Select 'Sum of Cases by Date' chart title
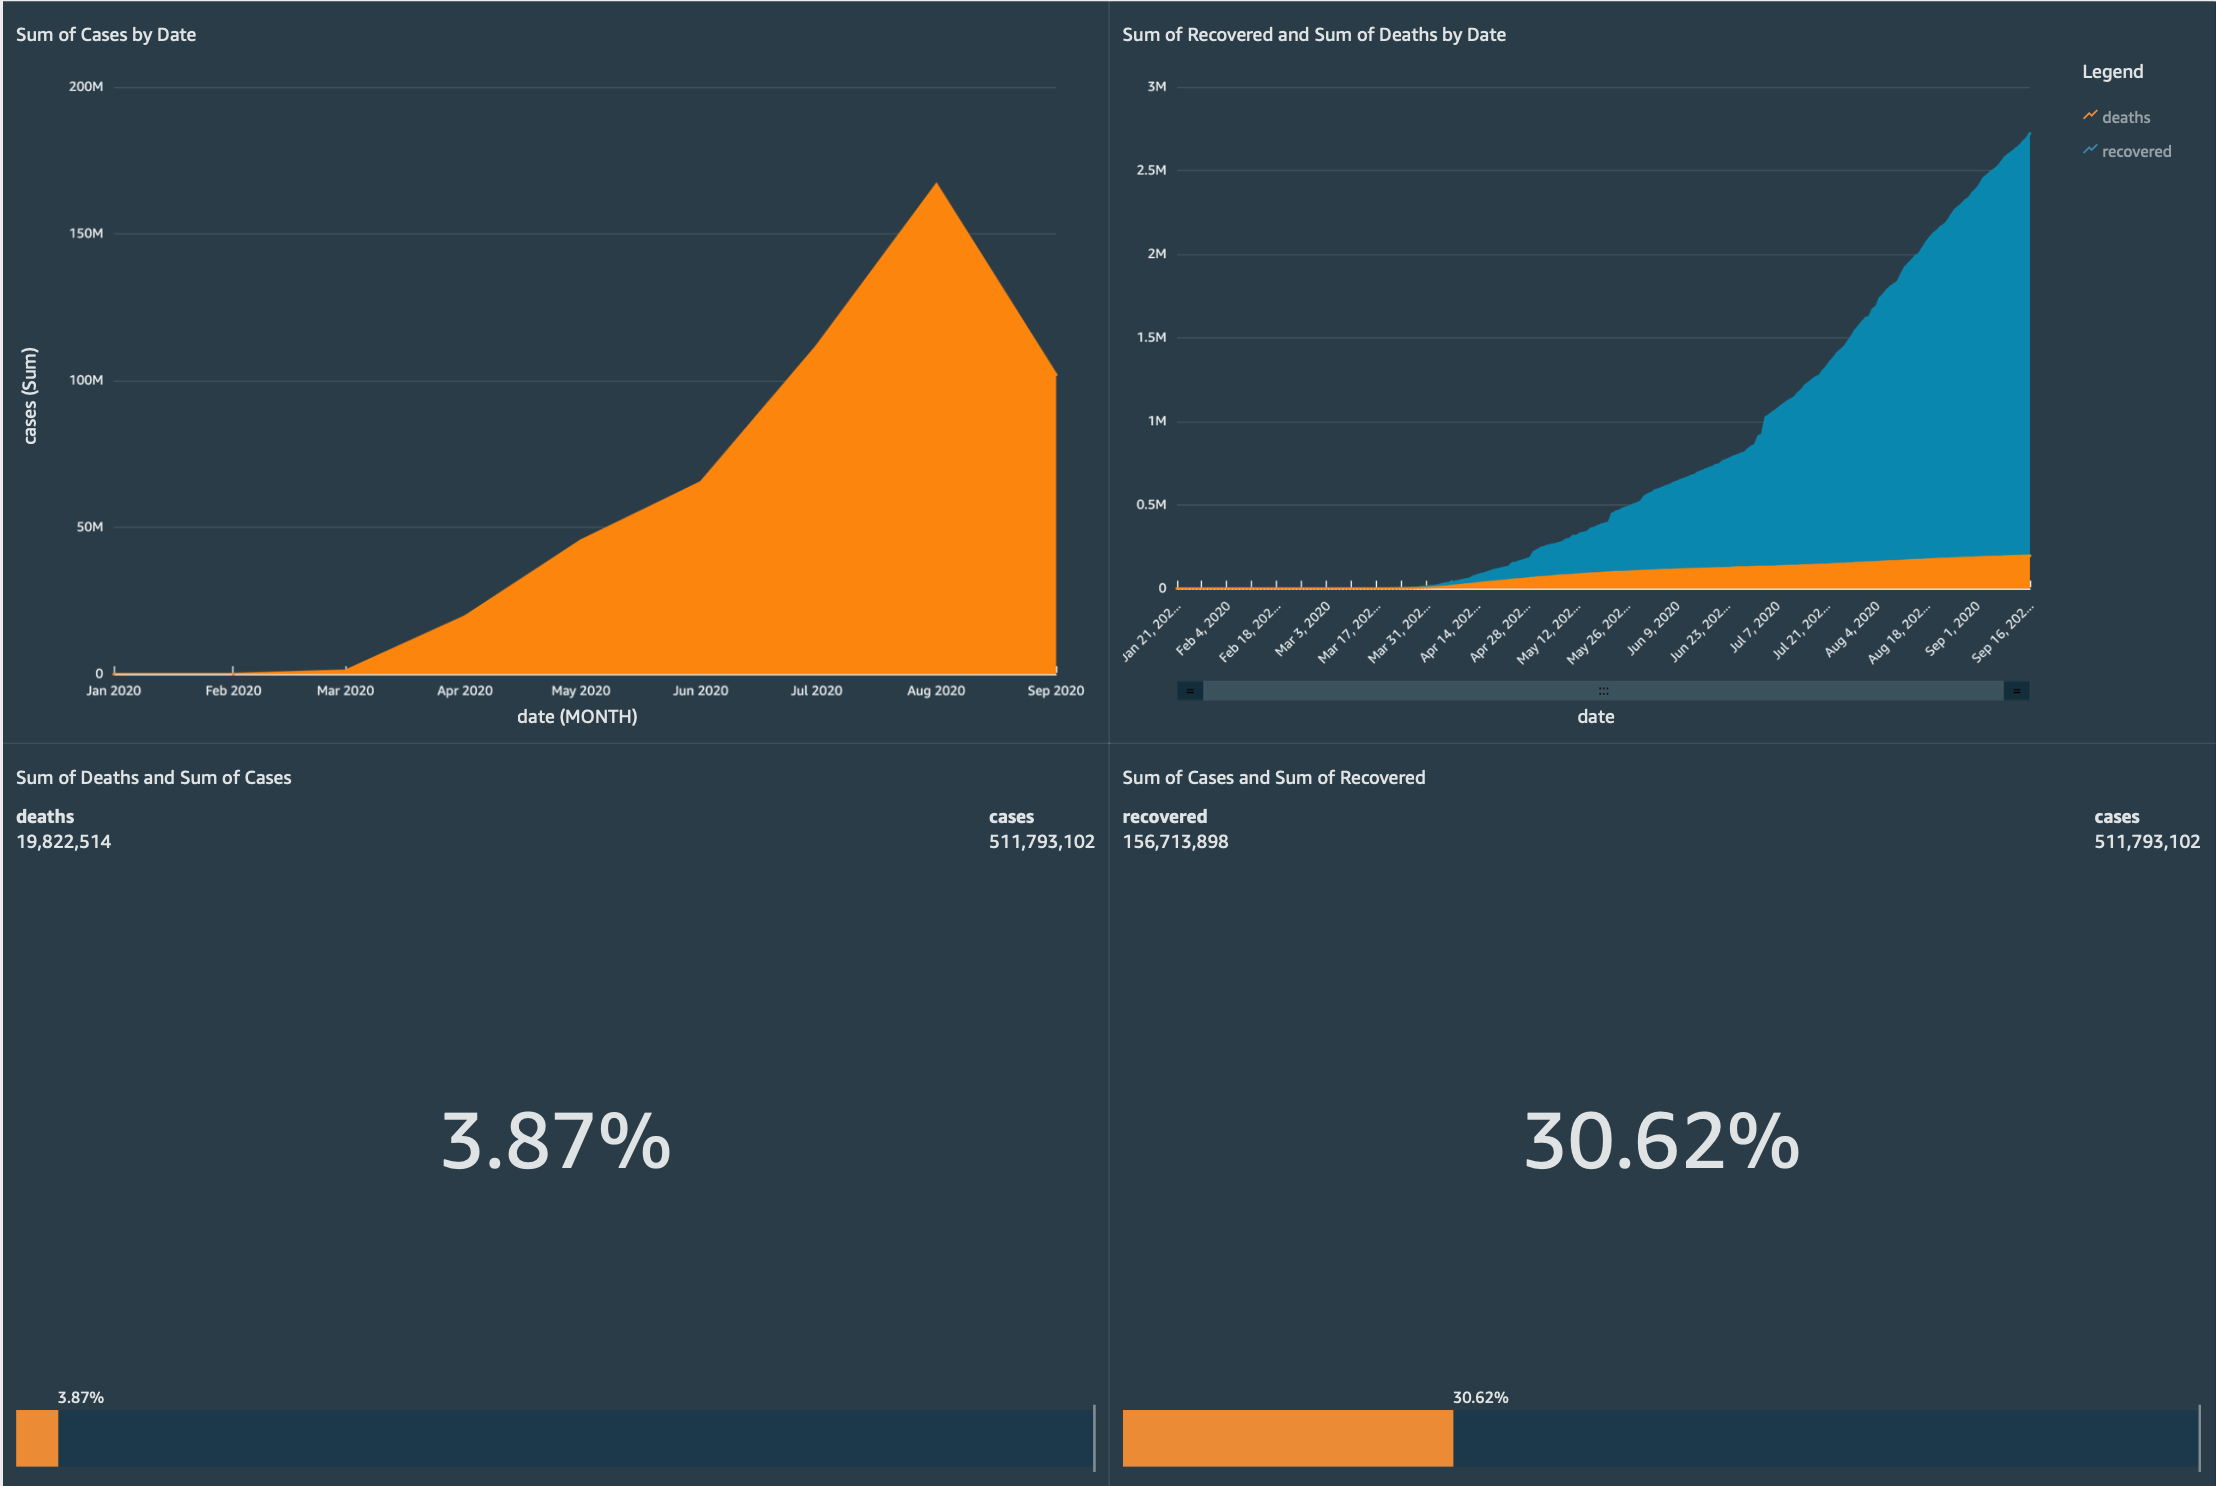This screenshot has width=2216, height=1486. 106,35
